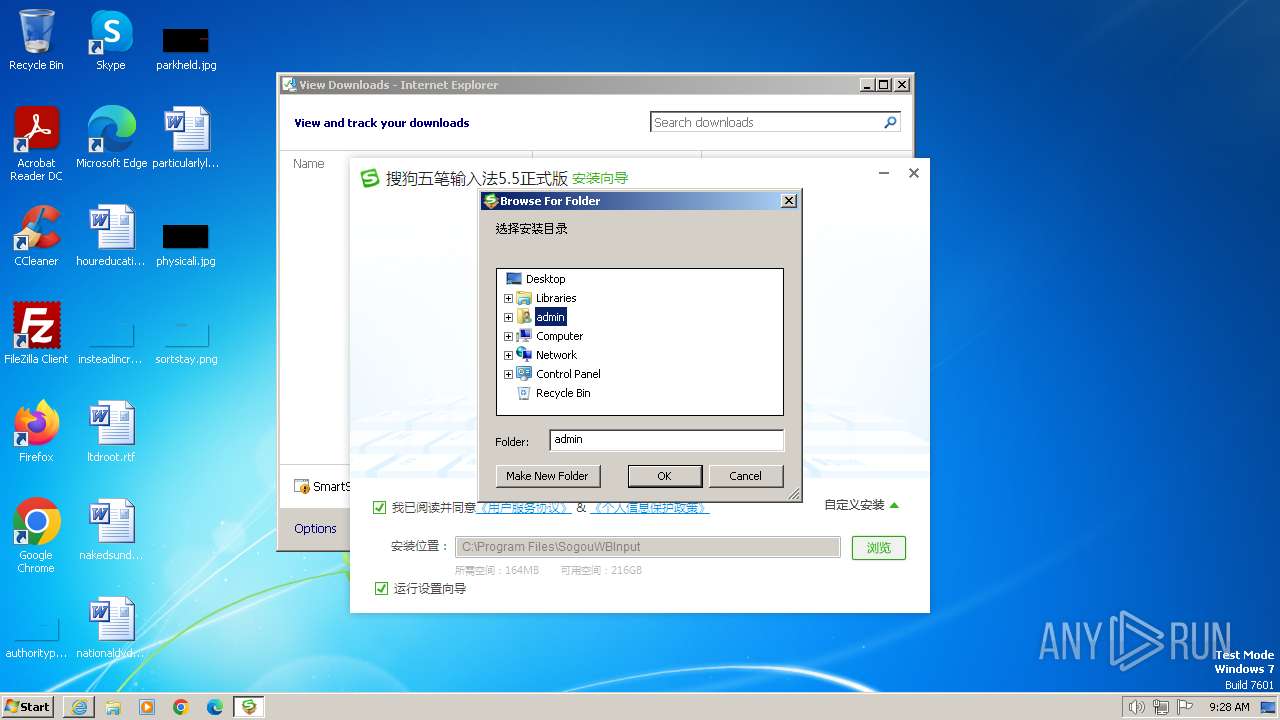Open nakedsund... Word document
The height and width of the screenshot is (720, 1280).
111,530
